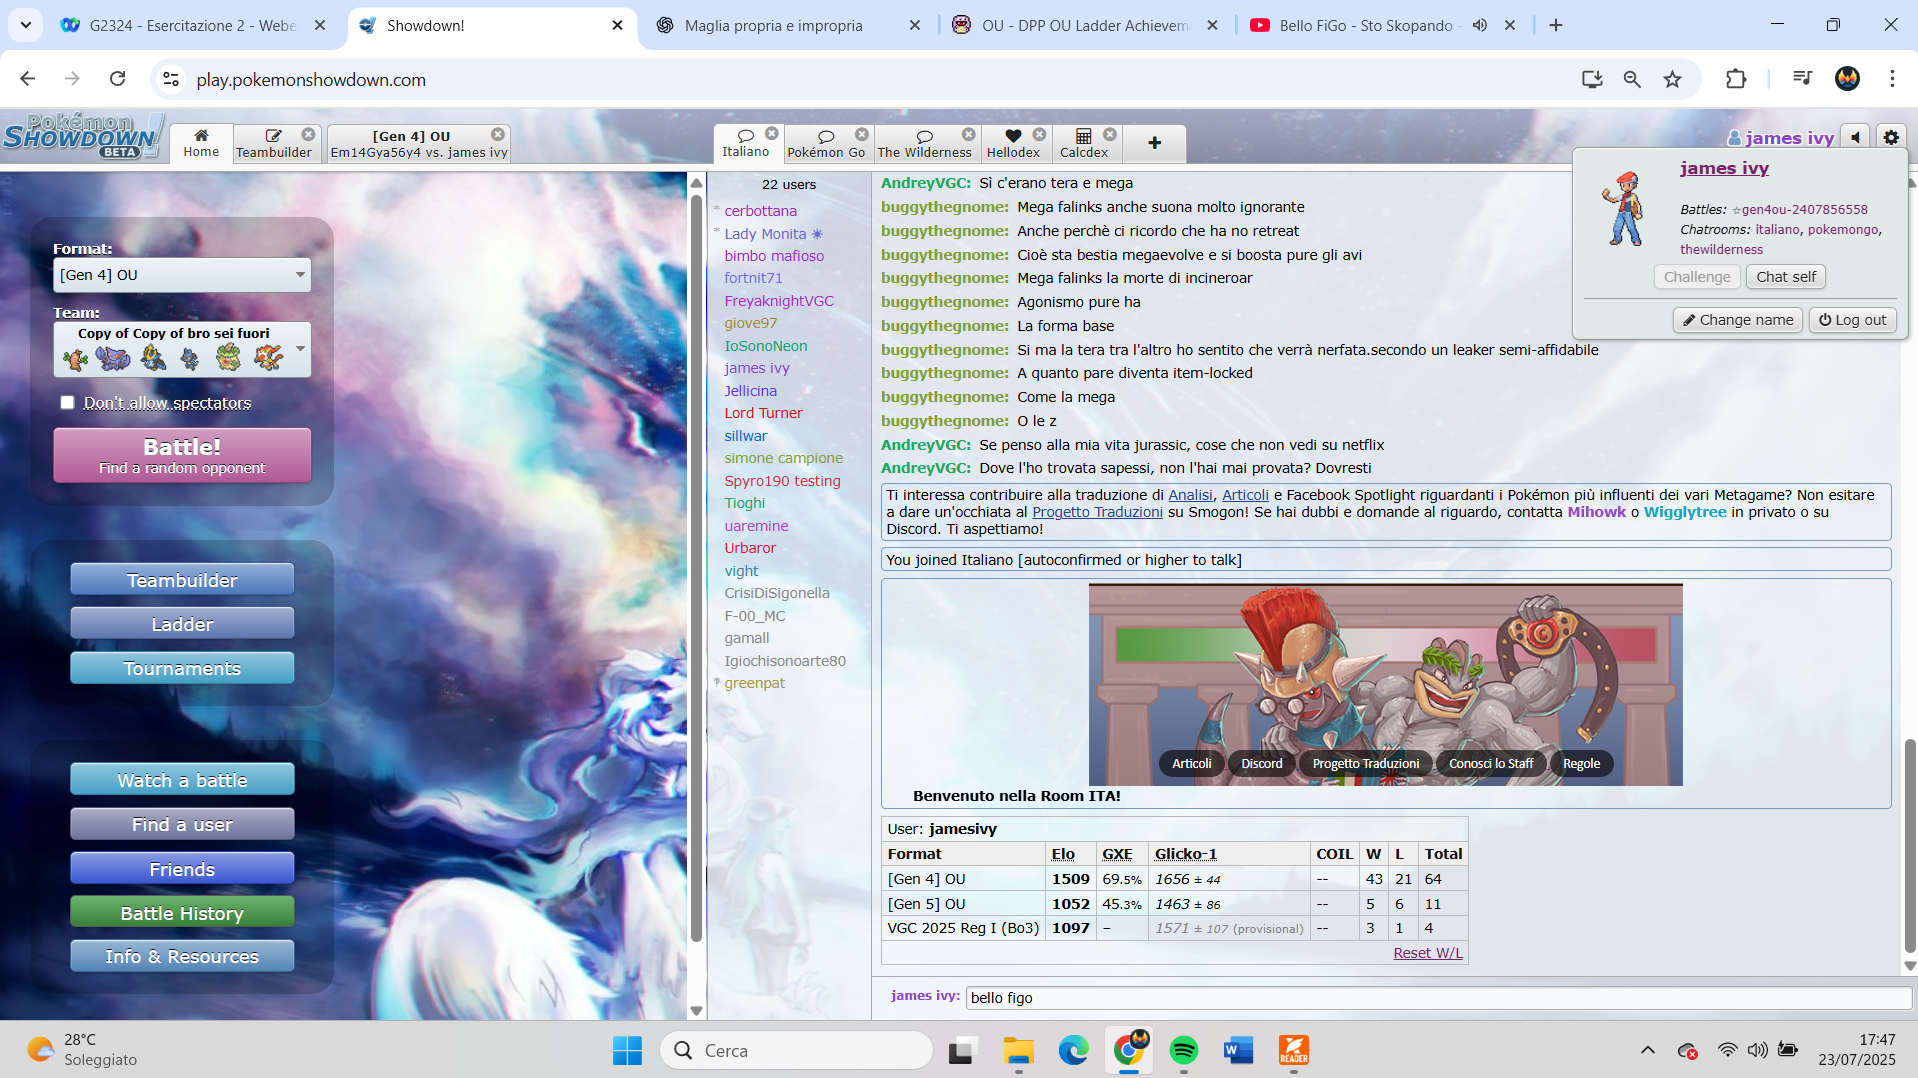Click the Pokémon Showdown logo
This screenshot has height=1078, width=1918.
(82, 137)
